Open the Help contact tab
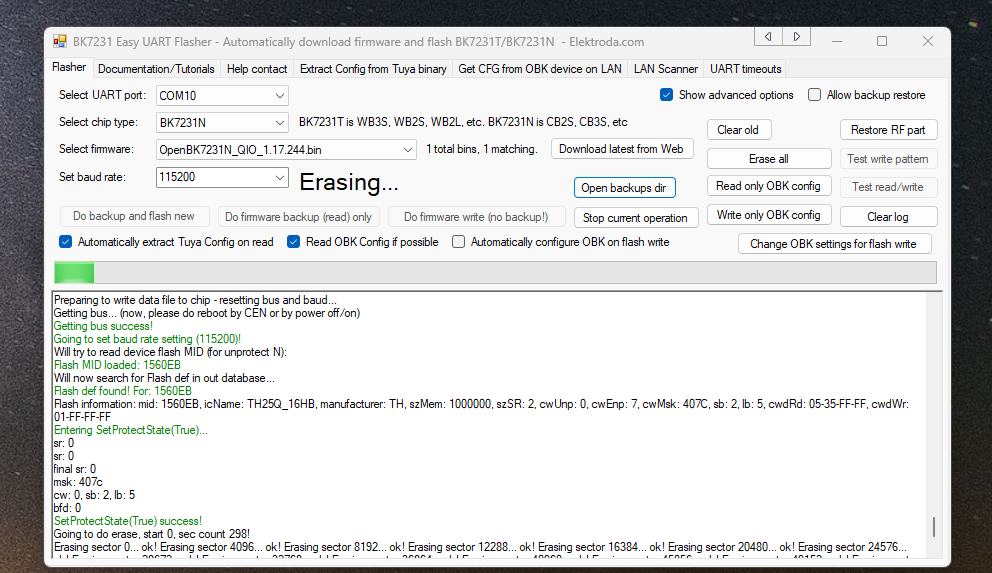This screenshot has height=573, width=992. pos(257,69)
